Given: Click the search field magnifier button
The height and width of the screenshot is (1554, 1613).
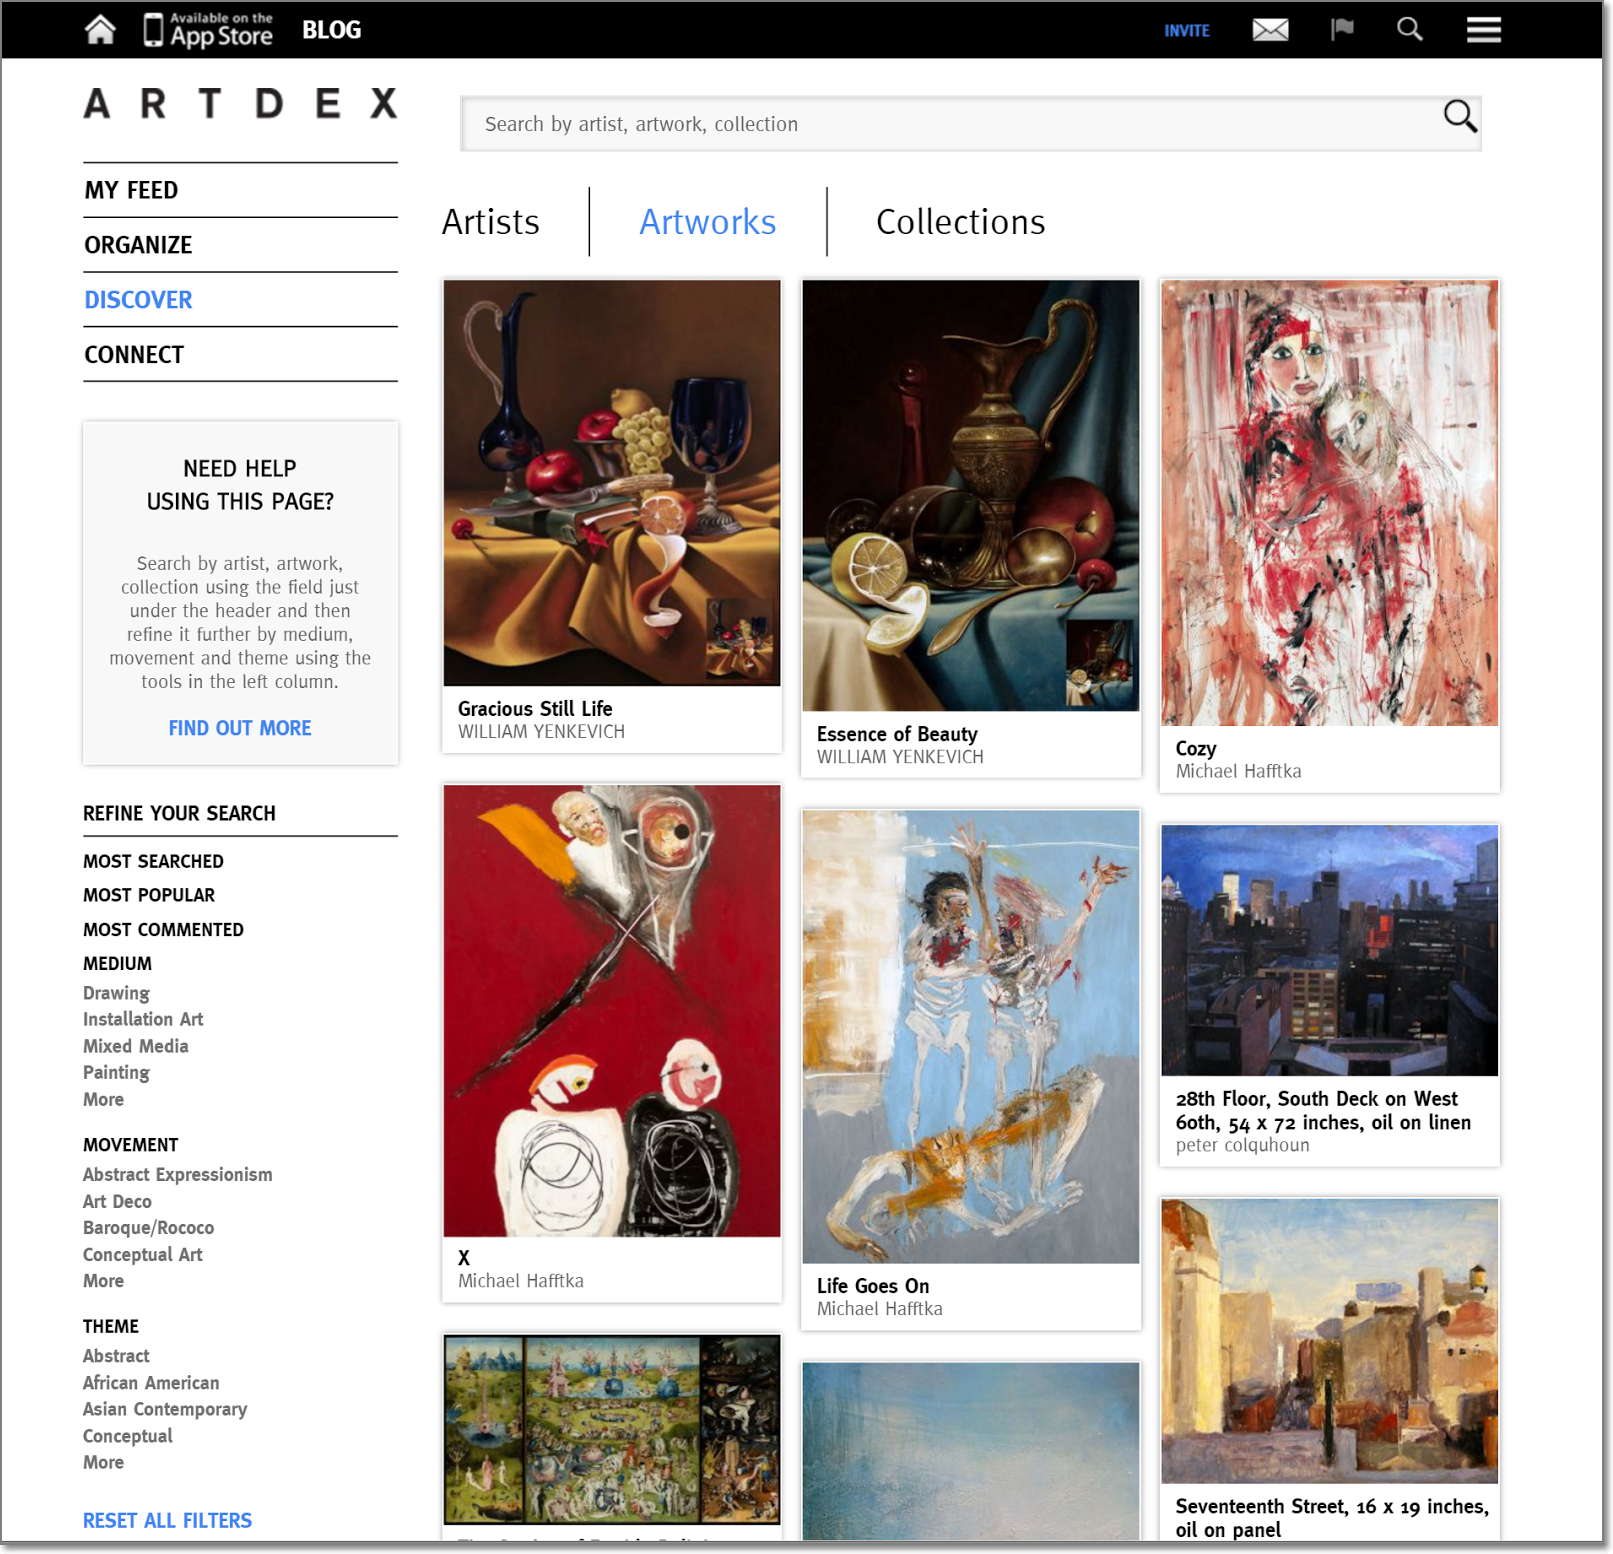Looking at the screenshot, I should coord(1459,116).
